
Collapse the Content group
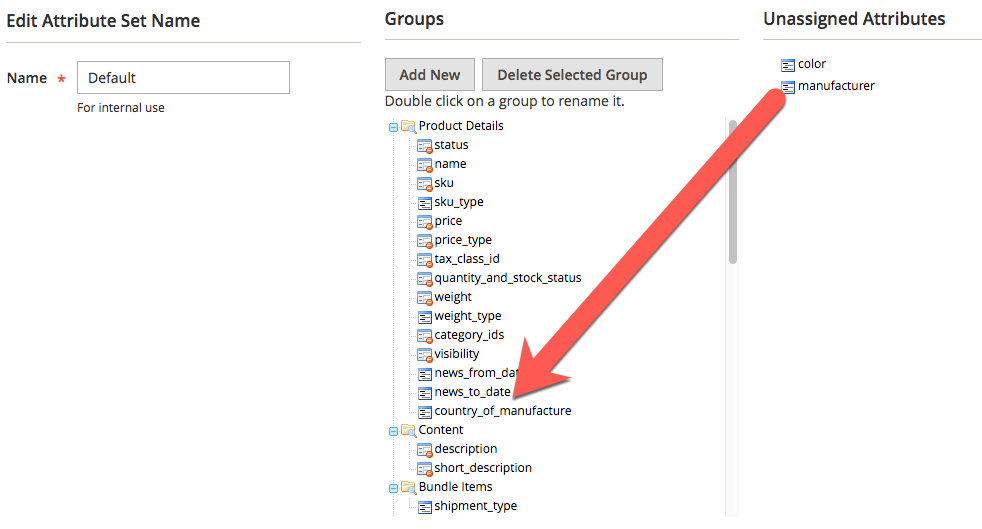(x=393, y=431)
